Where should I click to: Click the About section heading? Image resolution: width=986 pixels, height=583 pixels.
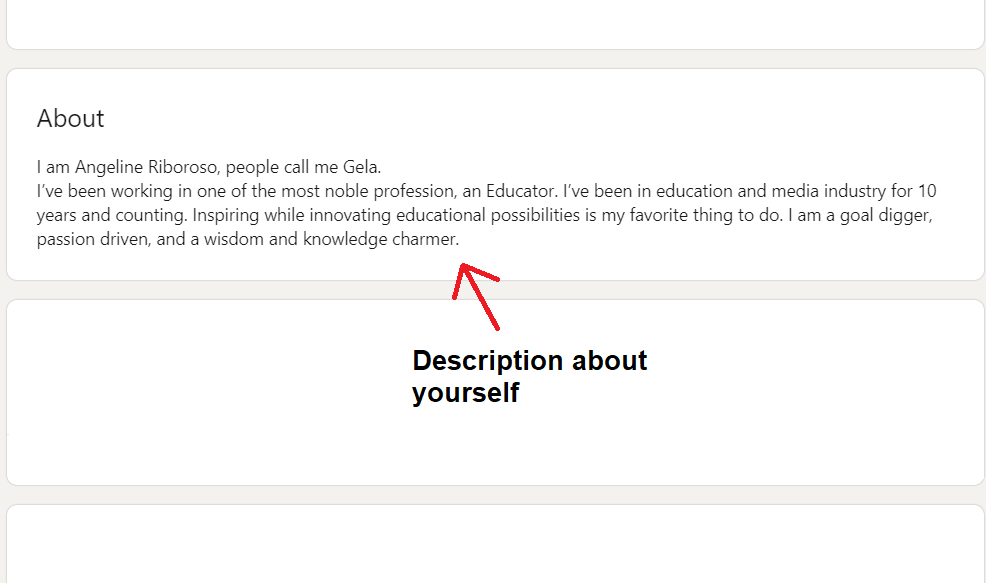(x=70, y=118)
